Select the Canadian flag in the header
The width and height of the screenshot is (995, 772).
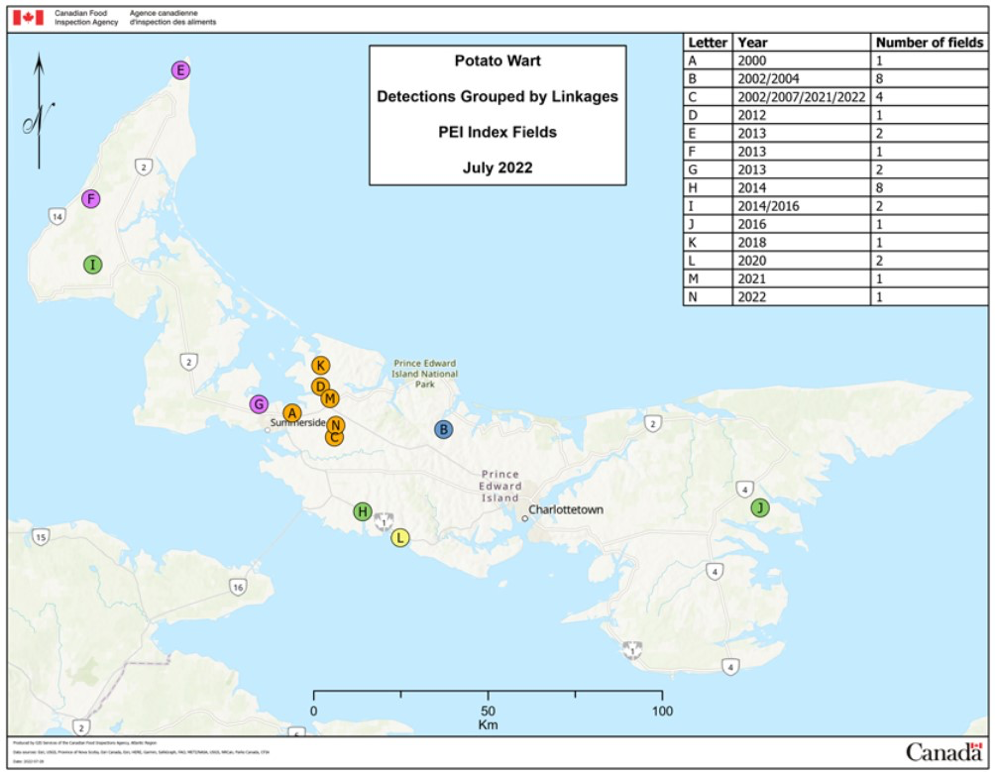click(30, 17)
